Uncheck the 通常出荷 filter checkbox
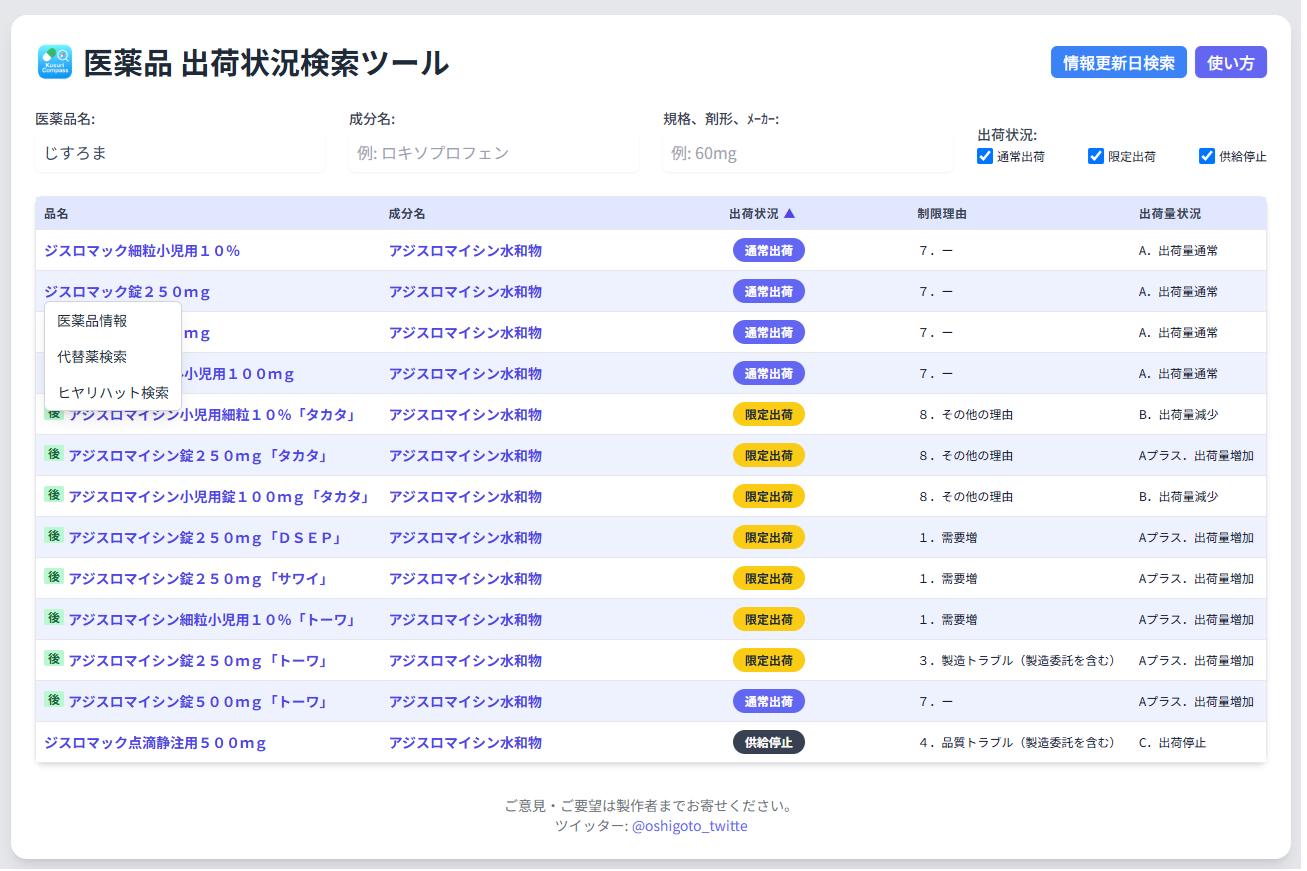The width and height of the screenshot is (1307, 871). pyautogui.click(x=984, y=155)
